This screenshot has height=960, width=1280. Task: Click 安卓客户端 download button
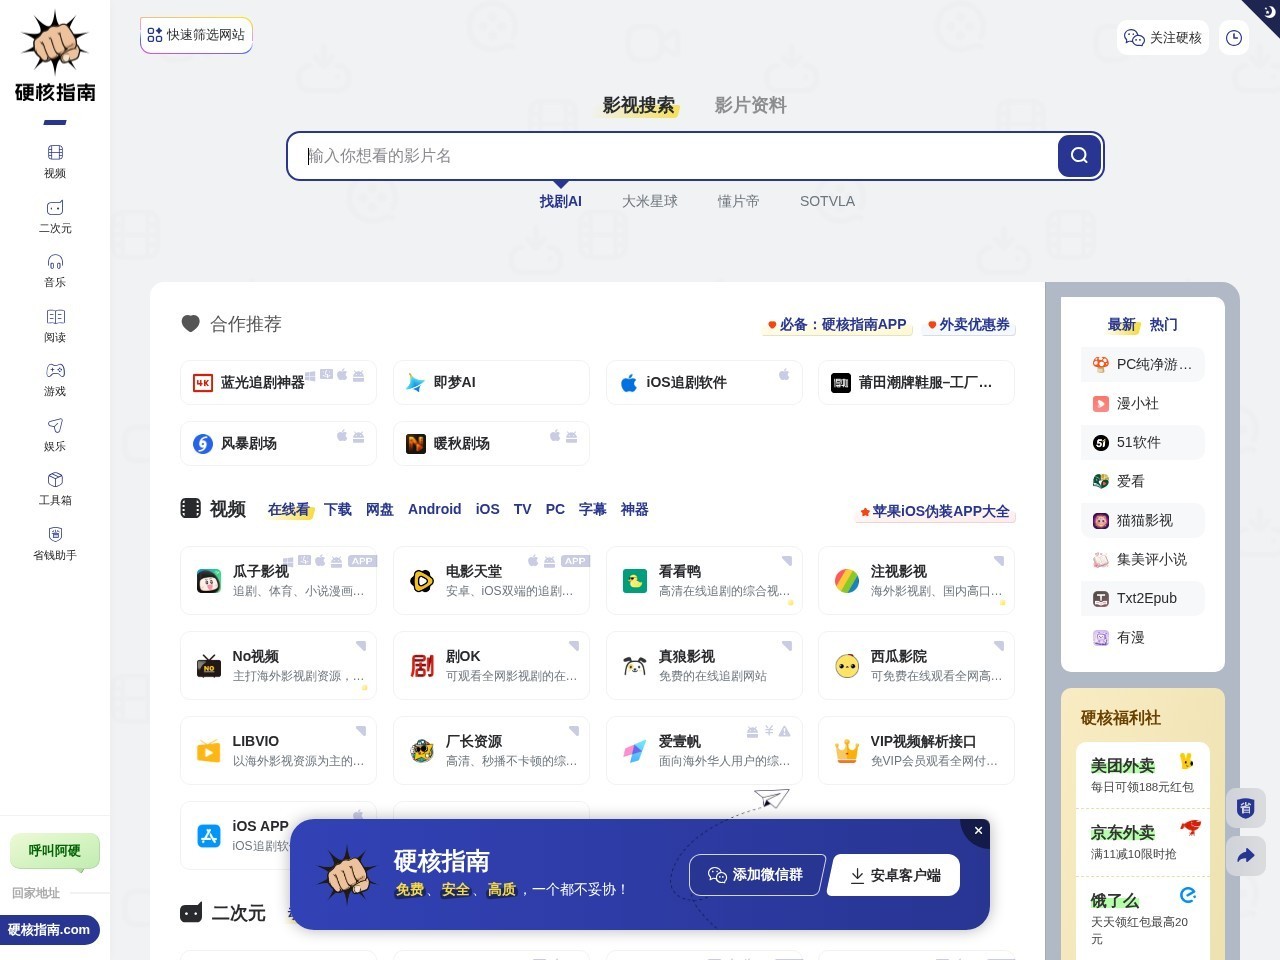tap(895, 875)
